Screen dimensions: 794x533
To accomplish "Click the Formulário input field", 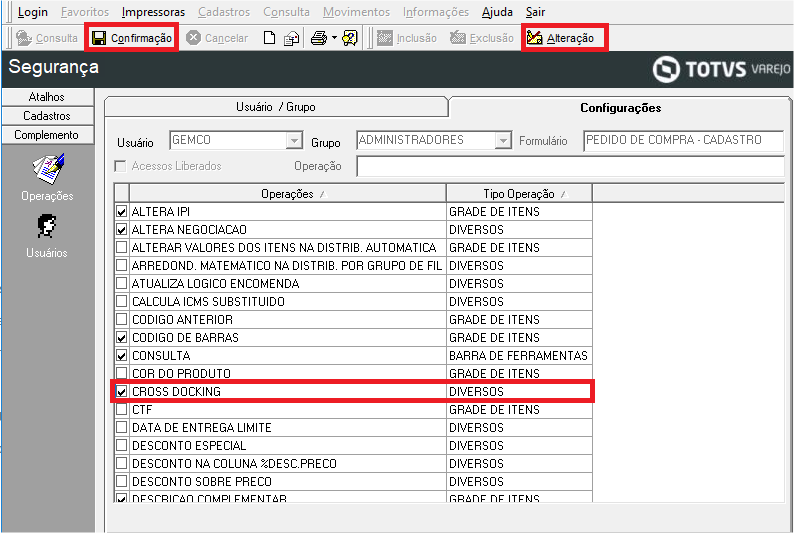I will click(x=683, y=140).
